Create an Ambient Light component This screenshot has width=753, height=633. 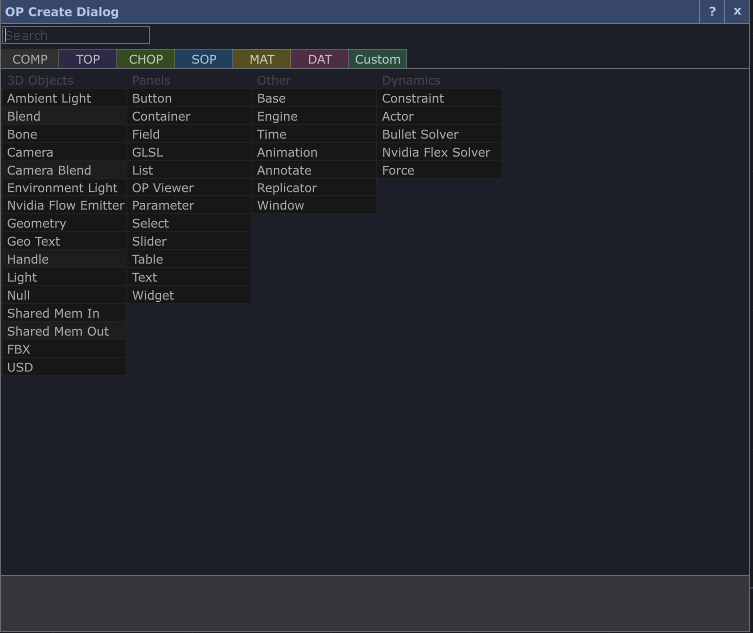tap(49, 99)
